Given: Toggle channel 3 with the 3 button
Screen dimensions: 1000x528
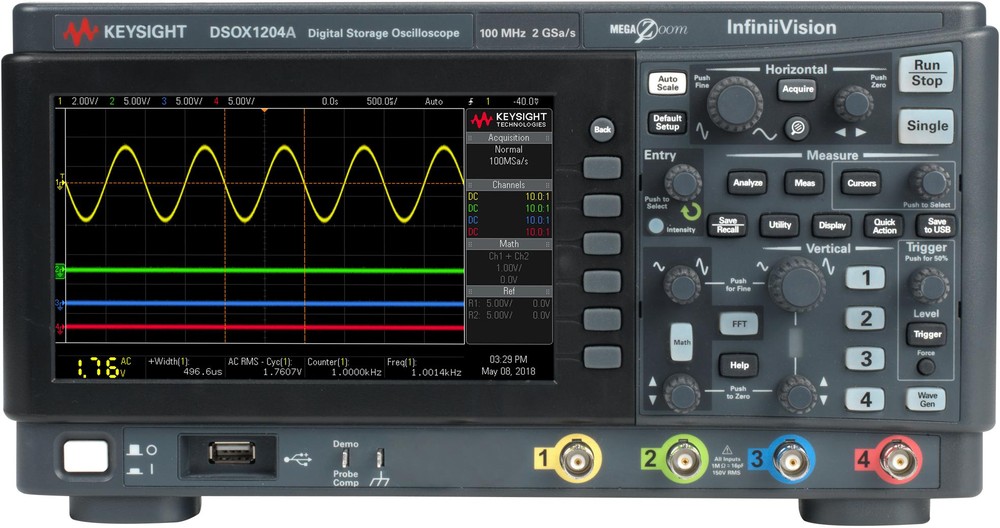Looking at the screenshot, I should coord(865,359).
